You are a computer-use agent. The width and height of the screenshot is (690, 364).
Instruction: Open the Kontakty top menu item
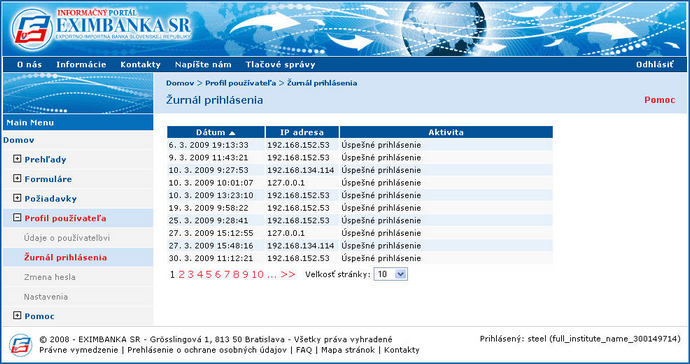pyautogui.click(x=140, y=65)
